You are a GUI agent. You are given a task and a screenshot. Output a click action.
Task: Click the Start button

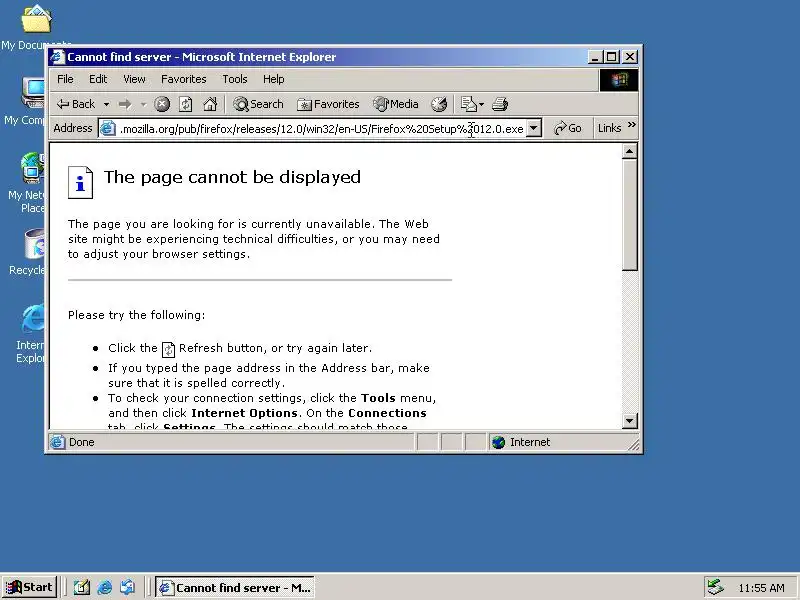click(x=29, y=587)
